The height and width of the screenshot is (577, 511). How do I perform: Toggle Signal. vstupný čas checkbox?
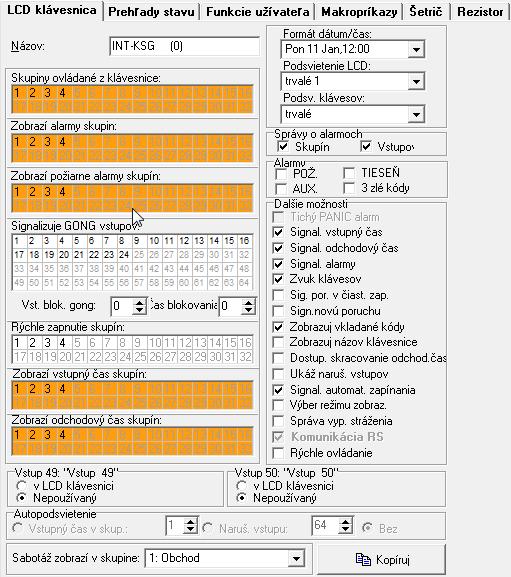click(x=278, y=232)
